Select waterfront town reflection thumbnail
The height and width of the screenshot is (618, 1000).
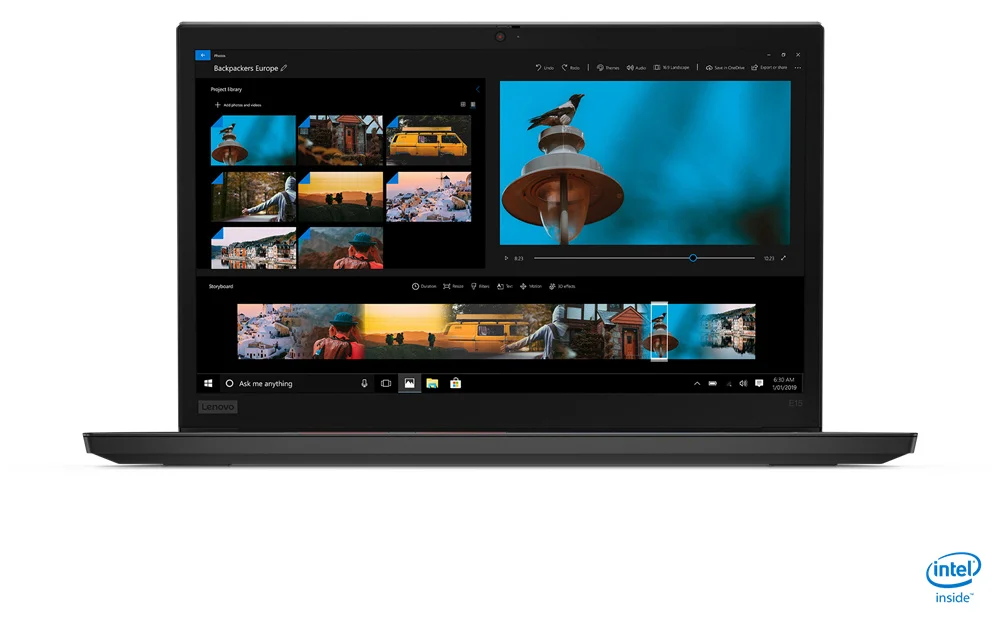[253, 248]
